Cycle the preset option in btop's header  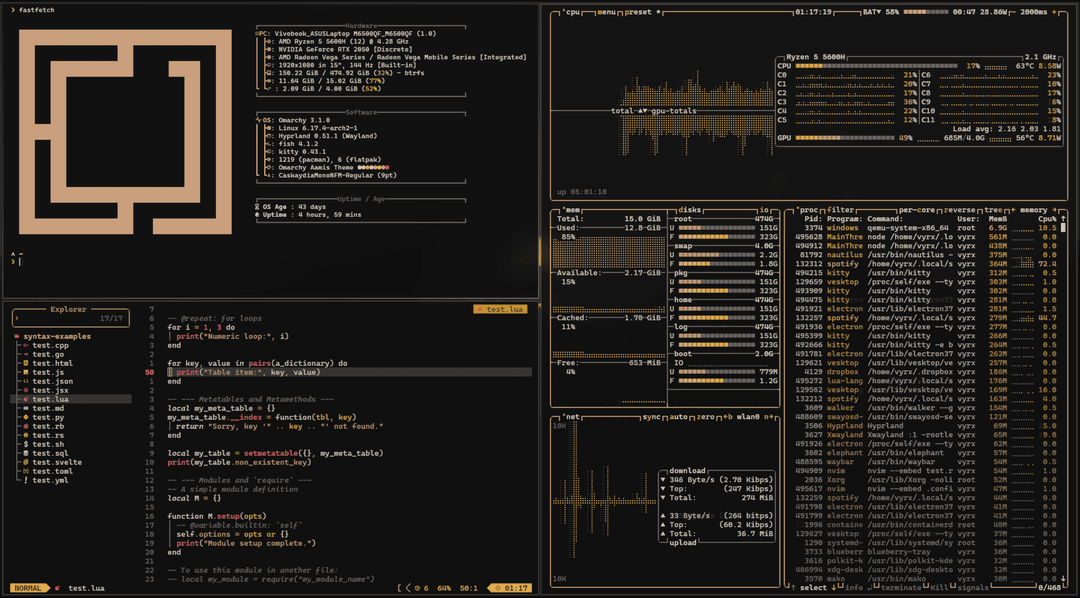pyautogui.click(x=639, y=10)
